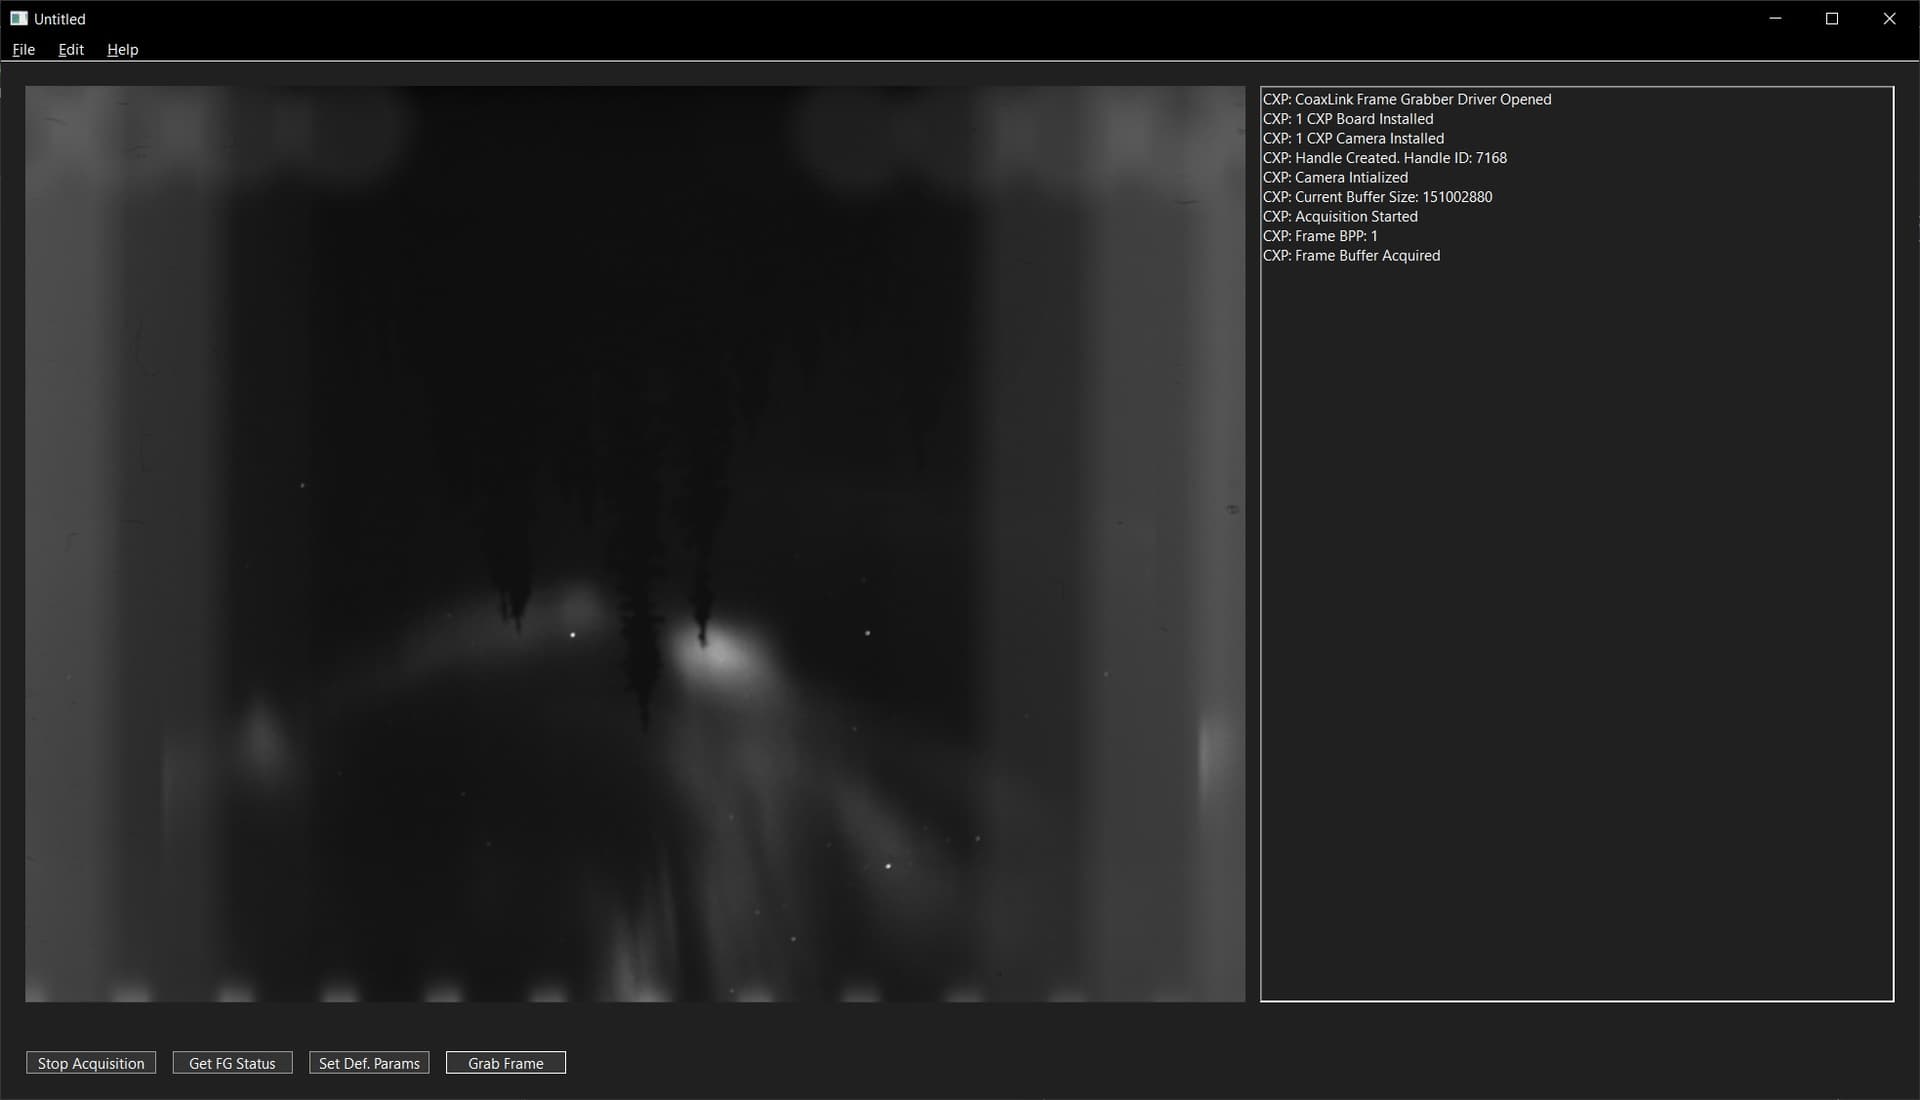Click the Set Def. Params button

coord(369,1063)
